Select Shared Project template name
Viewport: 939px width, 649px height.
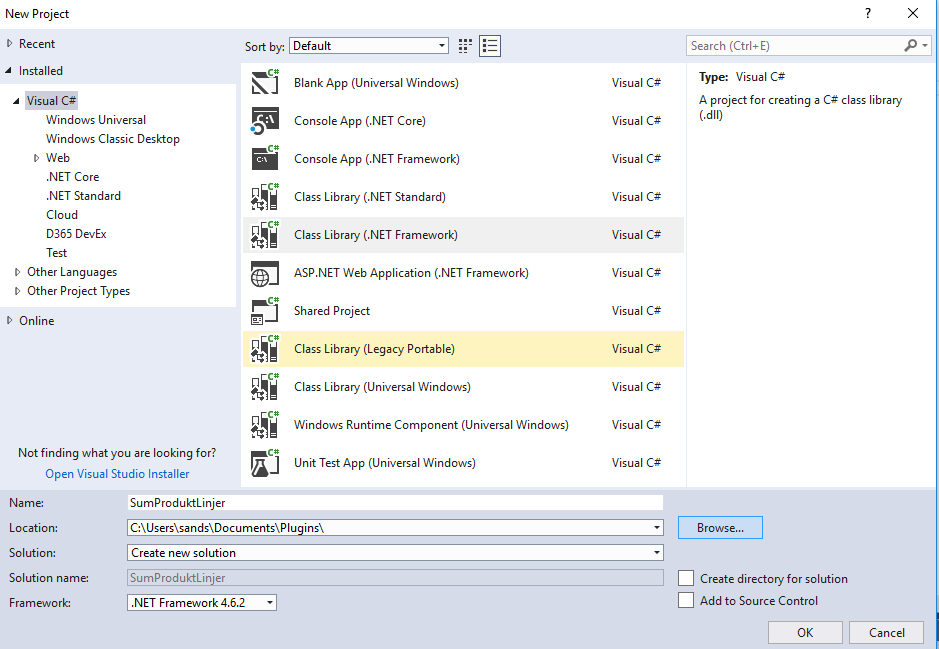coord(332,311)
